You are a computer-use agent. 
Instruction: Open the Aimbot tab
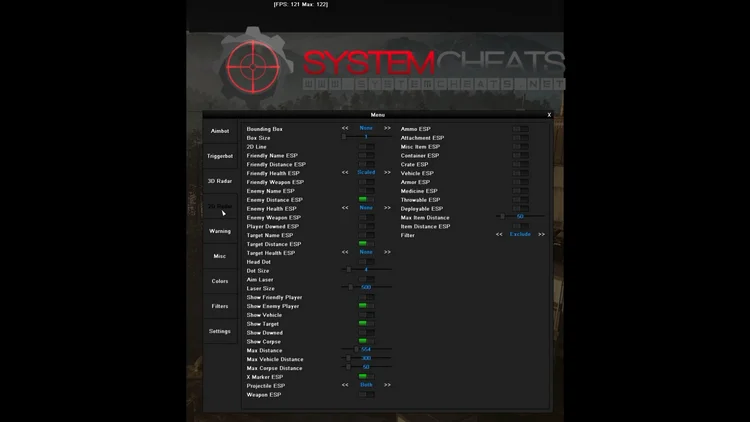pos(220,131)
